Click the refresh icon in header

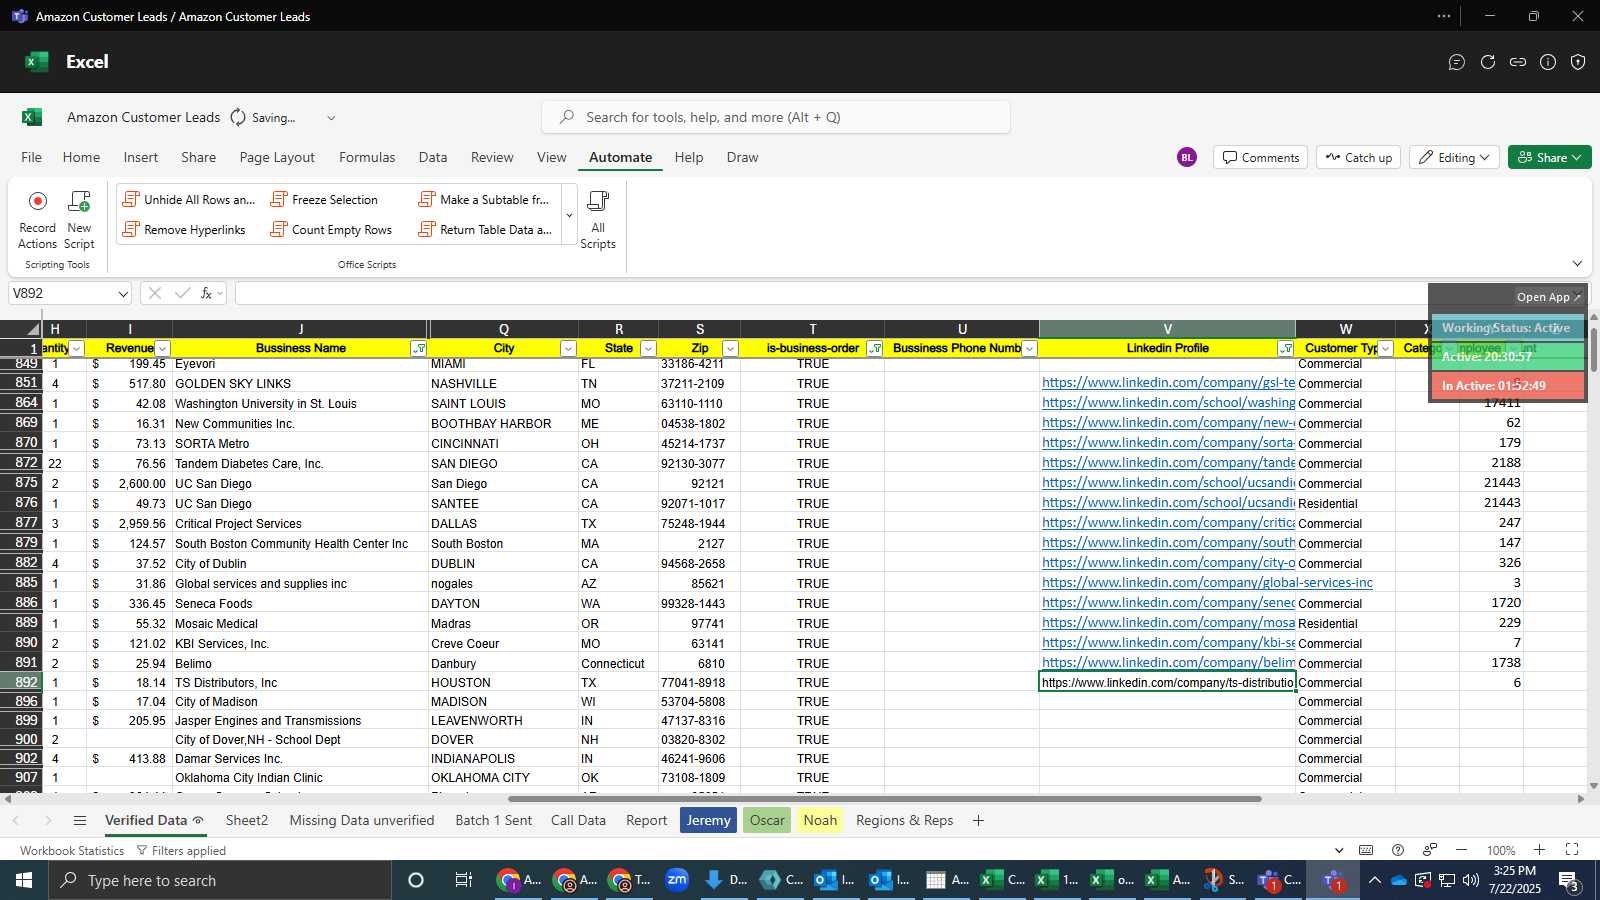tap(1488, 62)
